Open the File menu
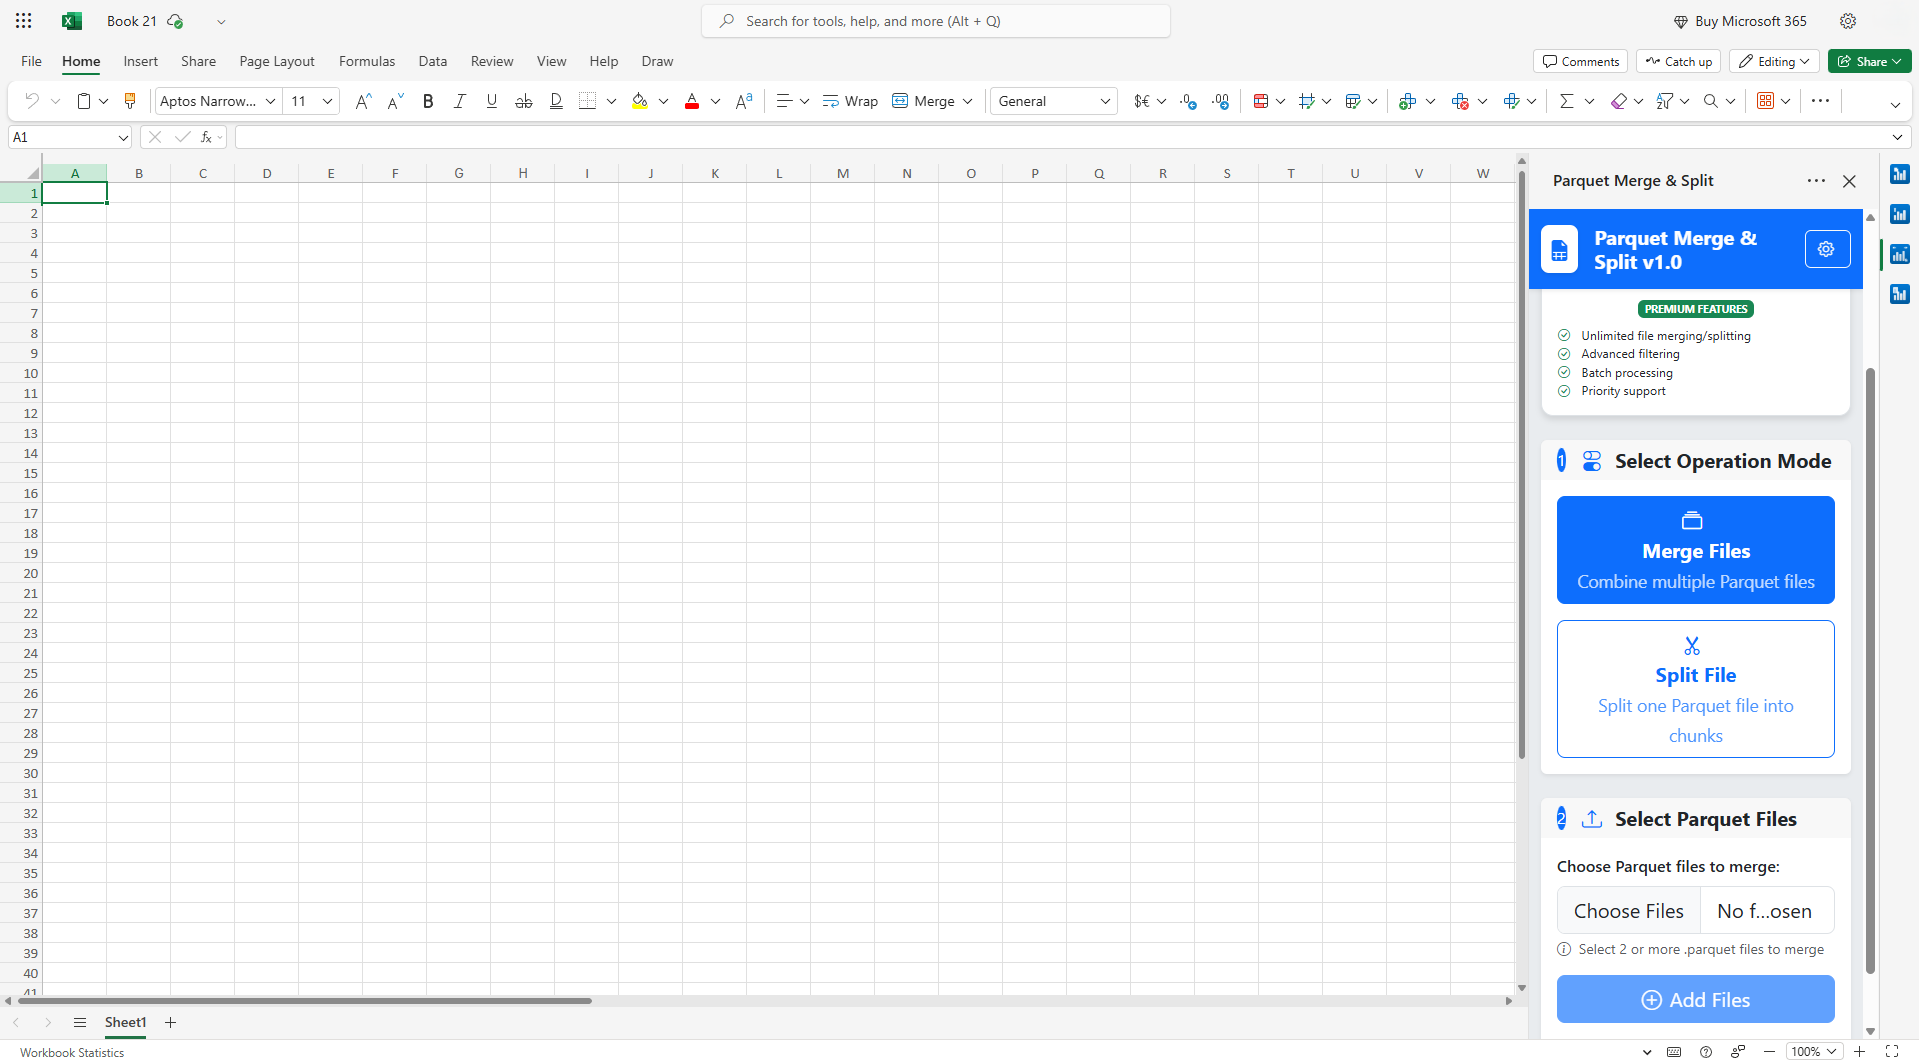1919x1061 pixels. (x=31, y=61)
